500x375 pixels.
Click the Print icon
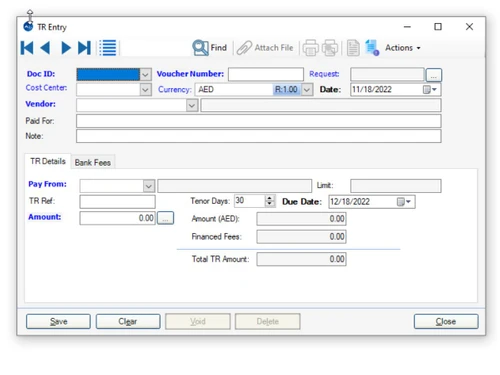coord(310,48)
